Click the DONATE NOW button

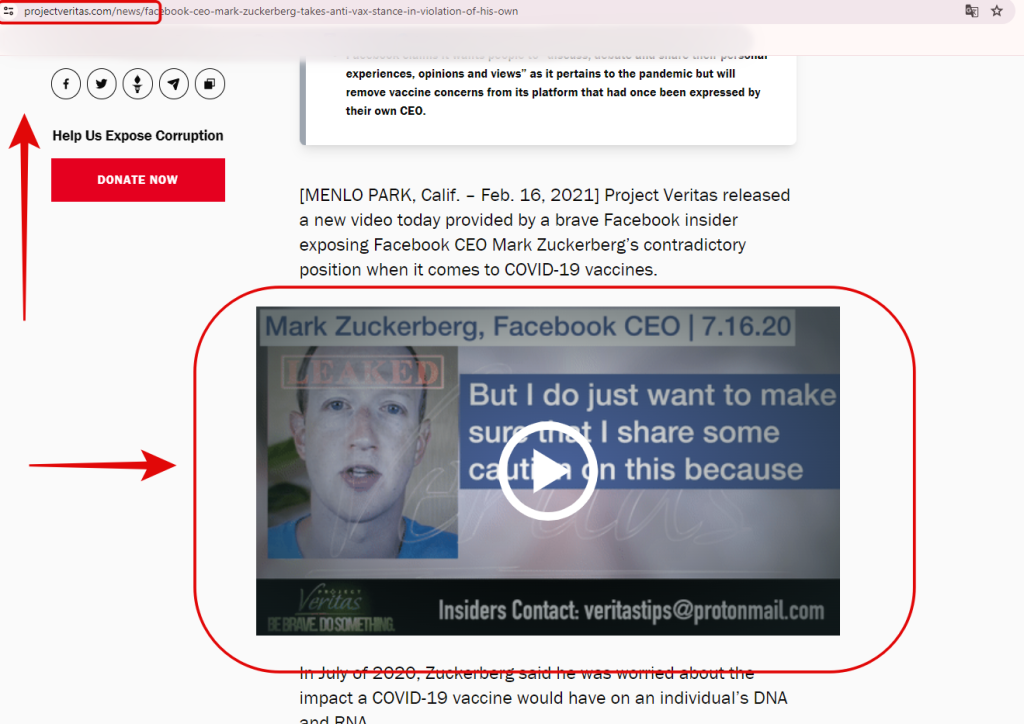(x=138, y=180)
